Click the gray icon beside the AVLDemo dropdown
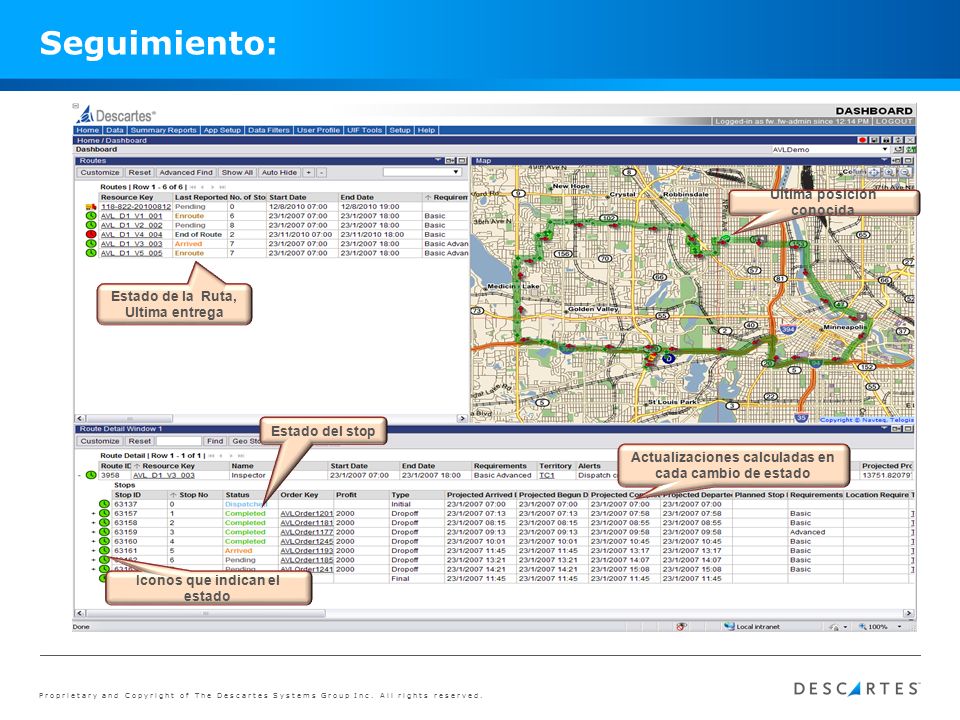960x720 pixels. [x=899, y=149]
